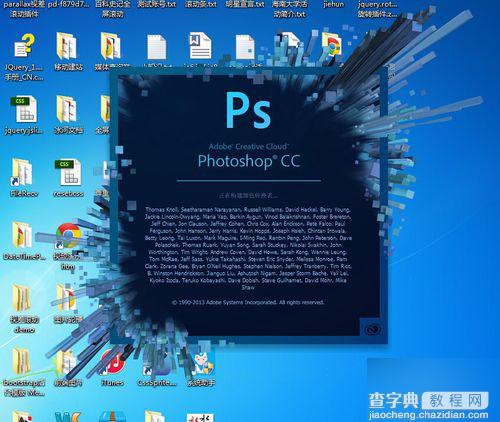Click the large Ps logo on splash screen
Viewport: 500px width, 422px height.
248,110
